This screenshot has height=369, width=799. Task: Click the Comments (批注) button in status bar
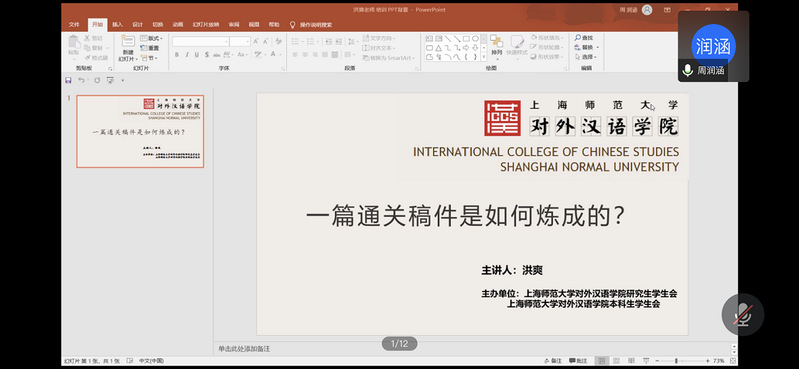(x=578, y=361)
